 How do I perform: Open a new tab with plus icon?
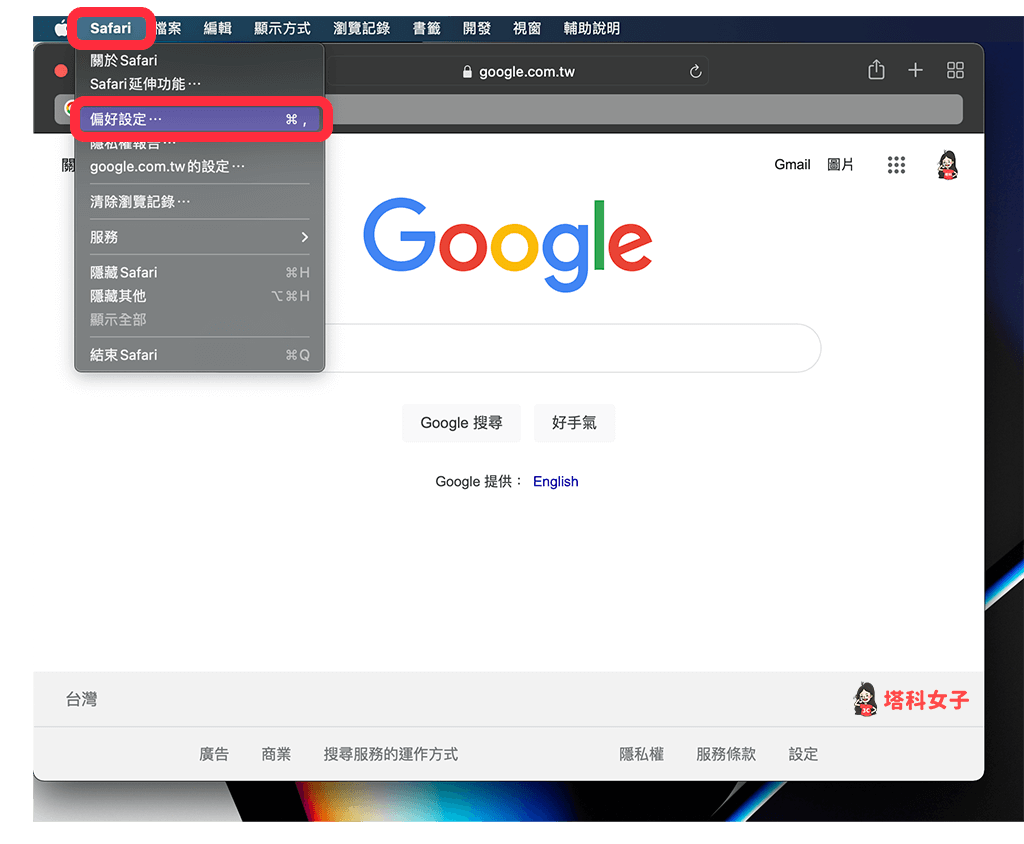[x=916, y=70]
